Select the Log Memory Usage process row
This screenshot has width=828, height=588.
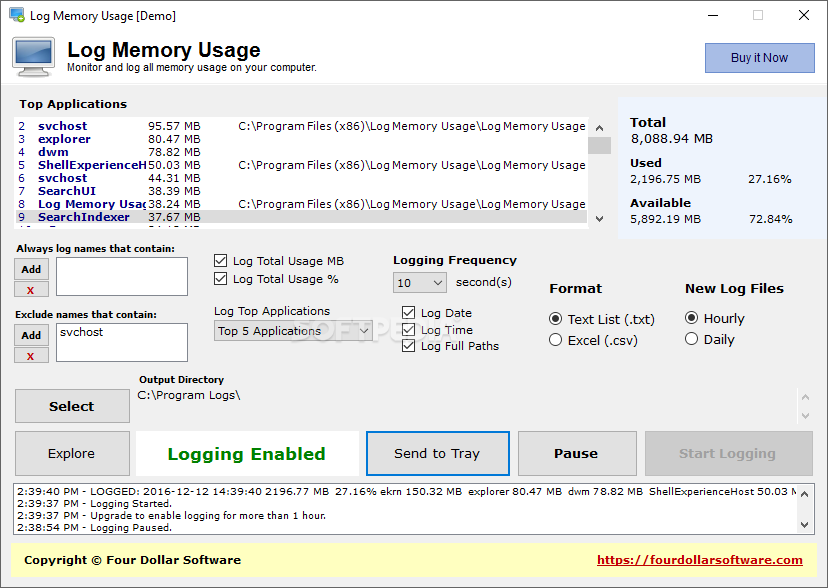[301, 204]
